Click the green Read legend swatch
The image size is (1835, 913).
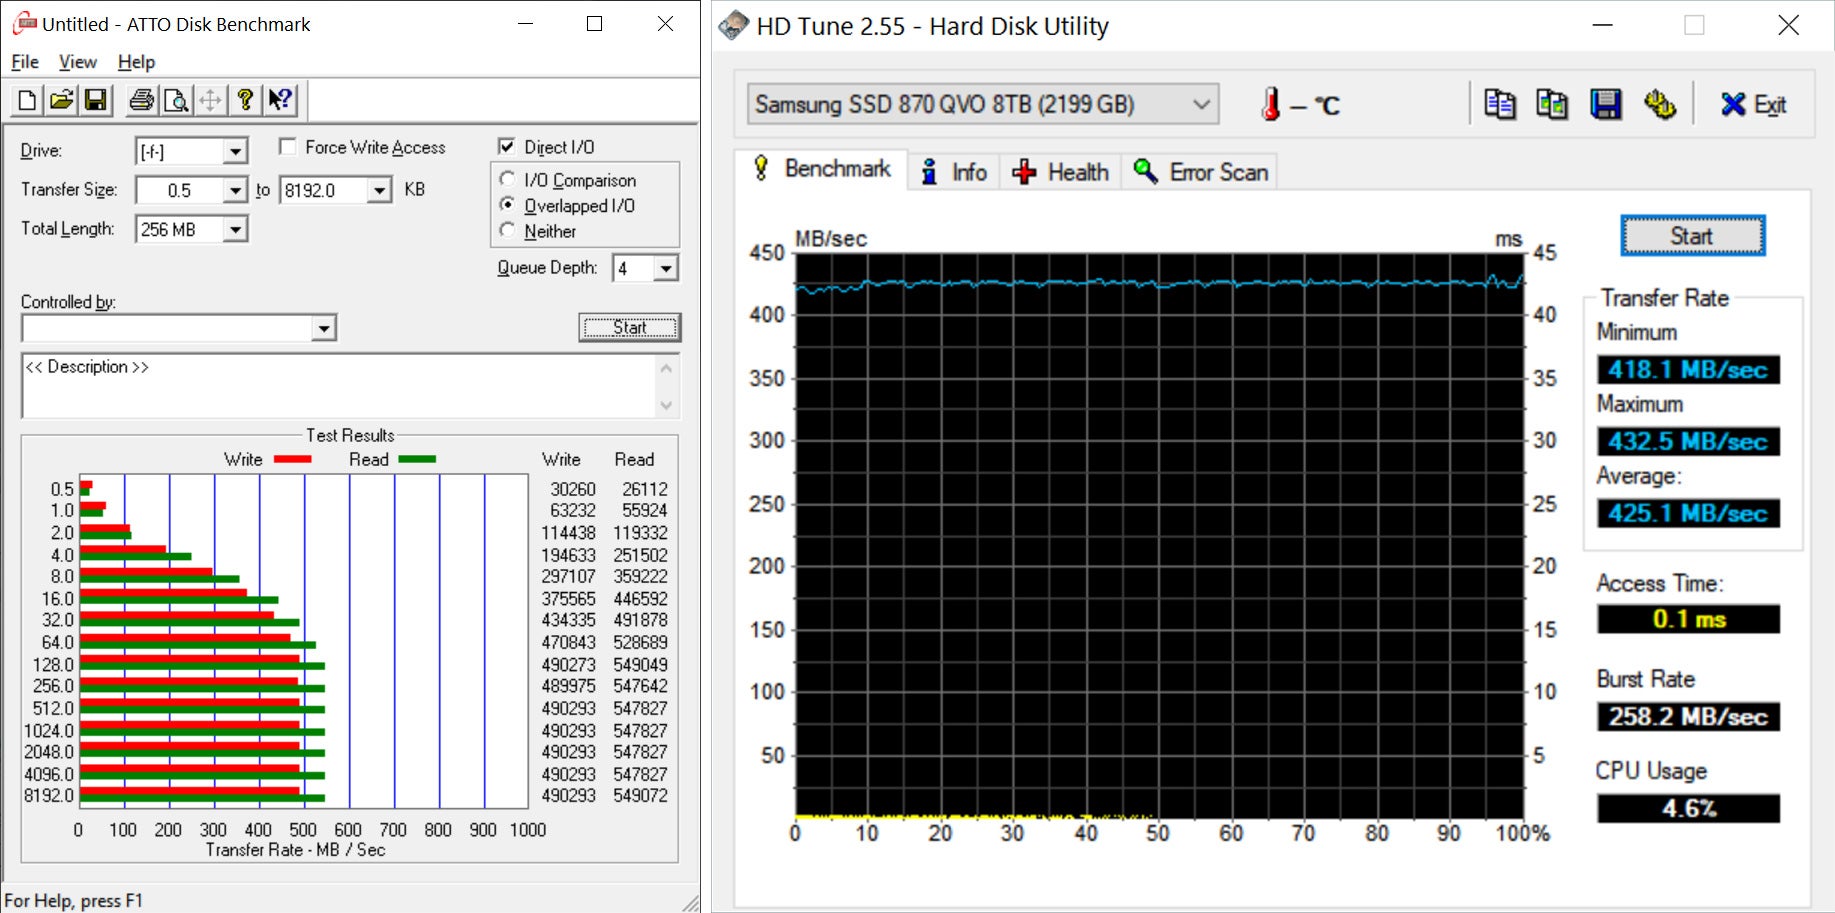click(417, 459)
